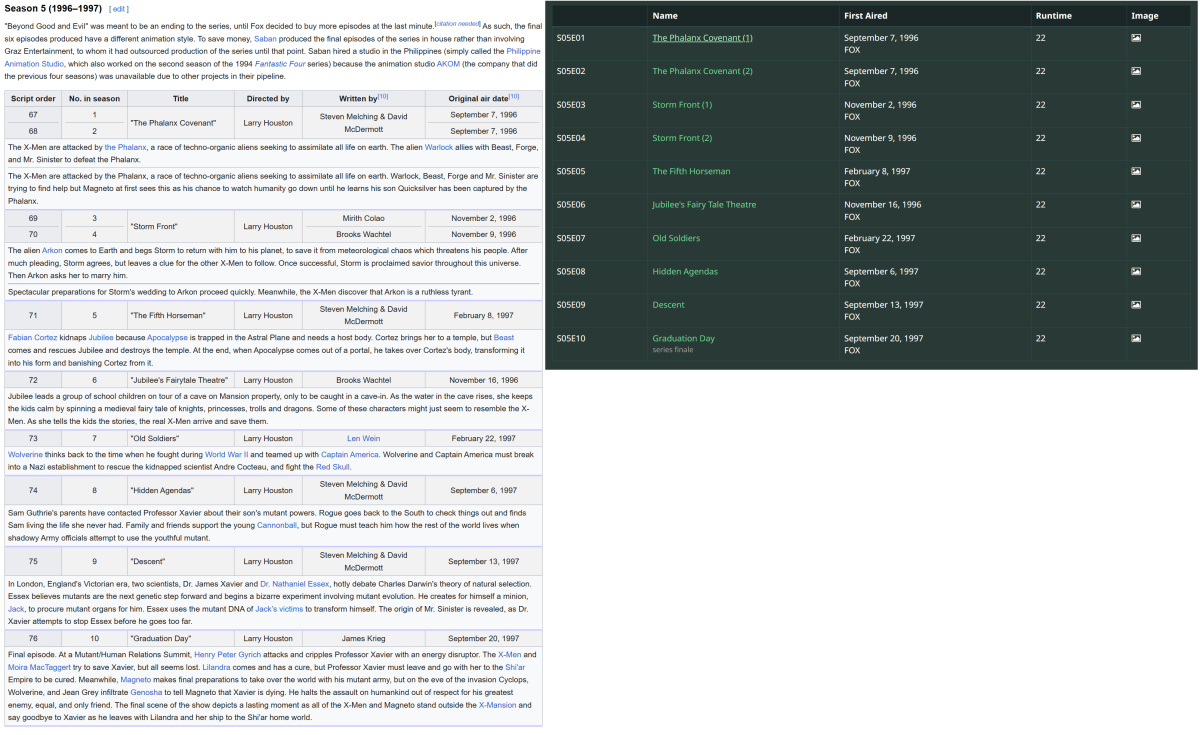
Task: Open the image thumbnail icon for S05E02
Action: tap(1135, 71)
